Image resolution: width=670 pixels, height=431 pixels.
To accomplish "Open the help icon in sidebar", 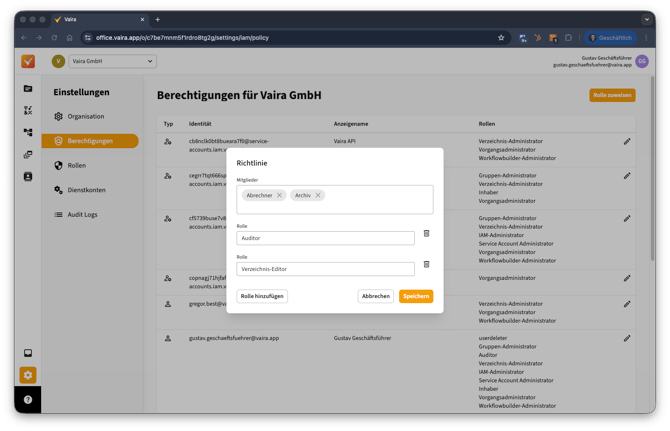I will point(28,399).
